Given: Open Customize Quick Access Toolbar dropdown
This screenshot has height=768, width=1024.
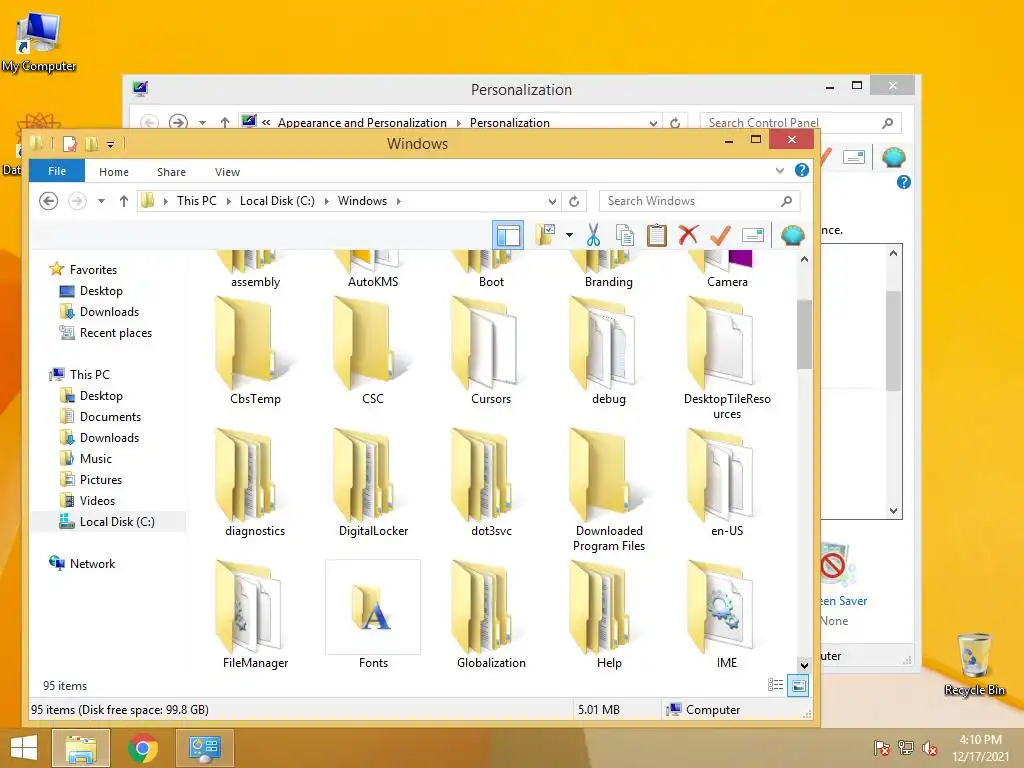Looking at the screenshot, I should click(110, 144).
